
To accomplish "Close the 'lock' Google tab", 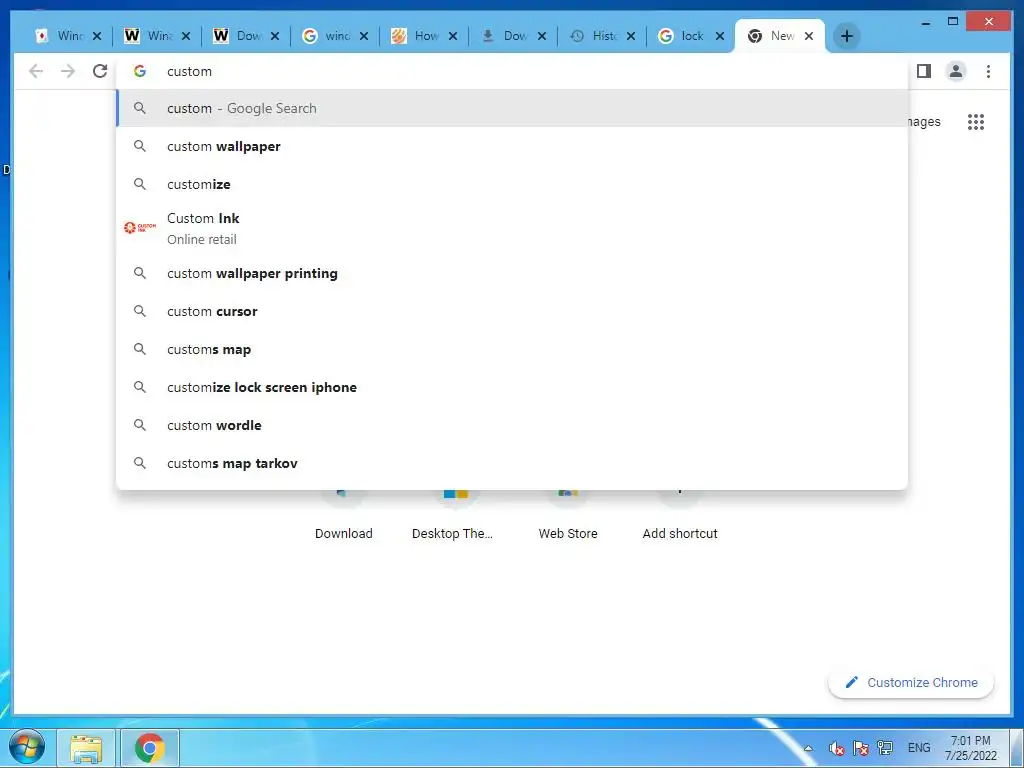I will [720, 36].
